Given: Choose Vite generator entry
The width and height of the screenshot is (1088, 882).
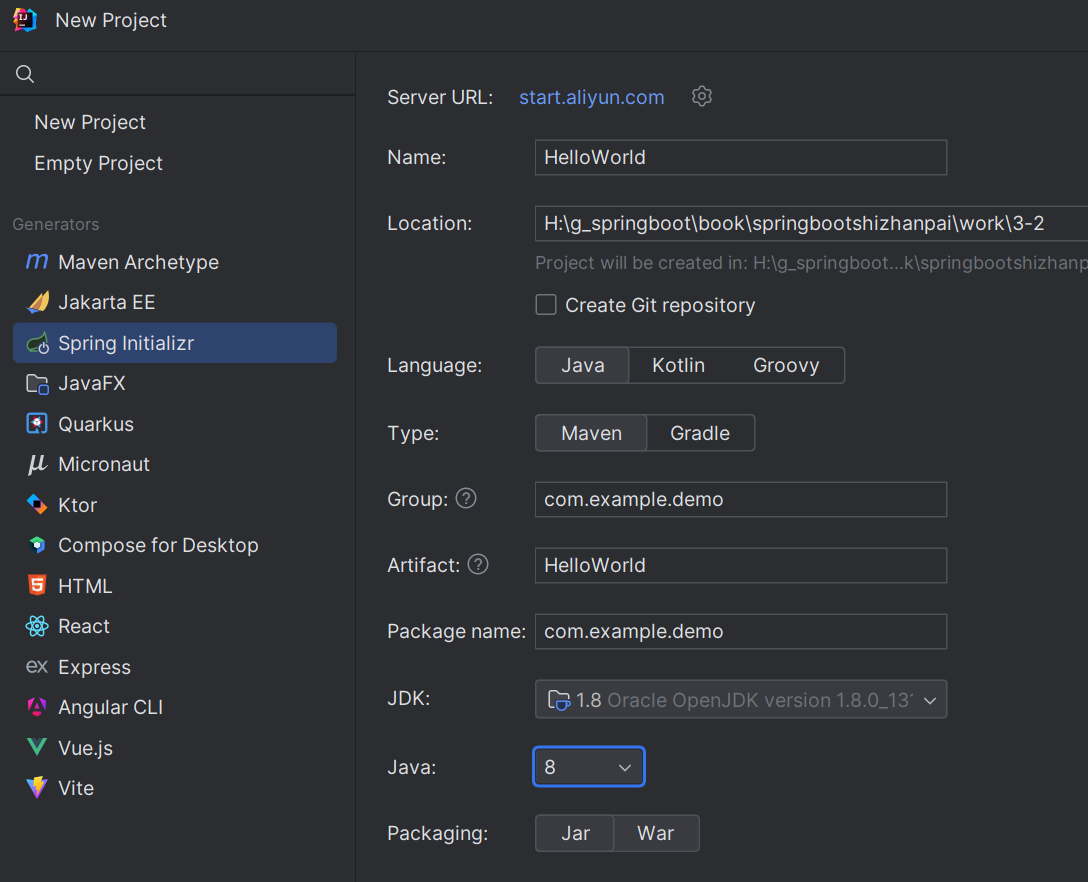Looking at the screenshot, I should click(175, 787).
